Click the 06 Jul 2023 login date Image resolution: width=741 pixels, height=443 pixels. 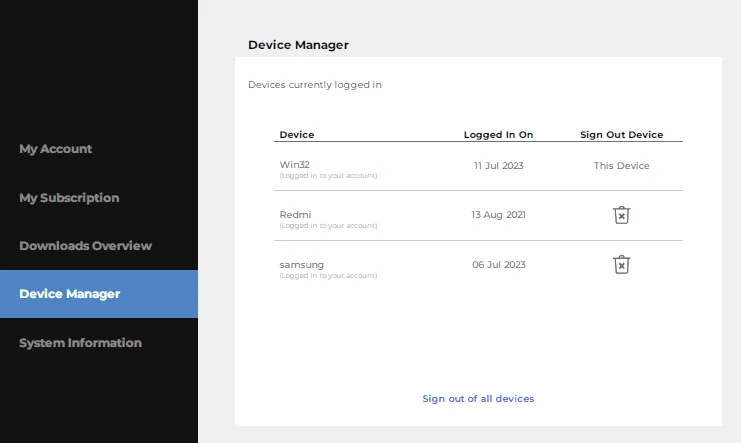point(499,265)
